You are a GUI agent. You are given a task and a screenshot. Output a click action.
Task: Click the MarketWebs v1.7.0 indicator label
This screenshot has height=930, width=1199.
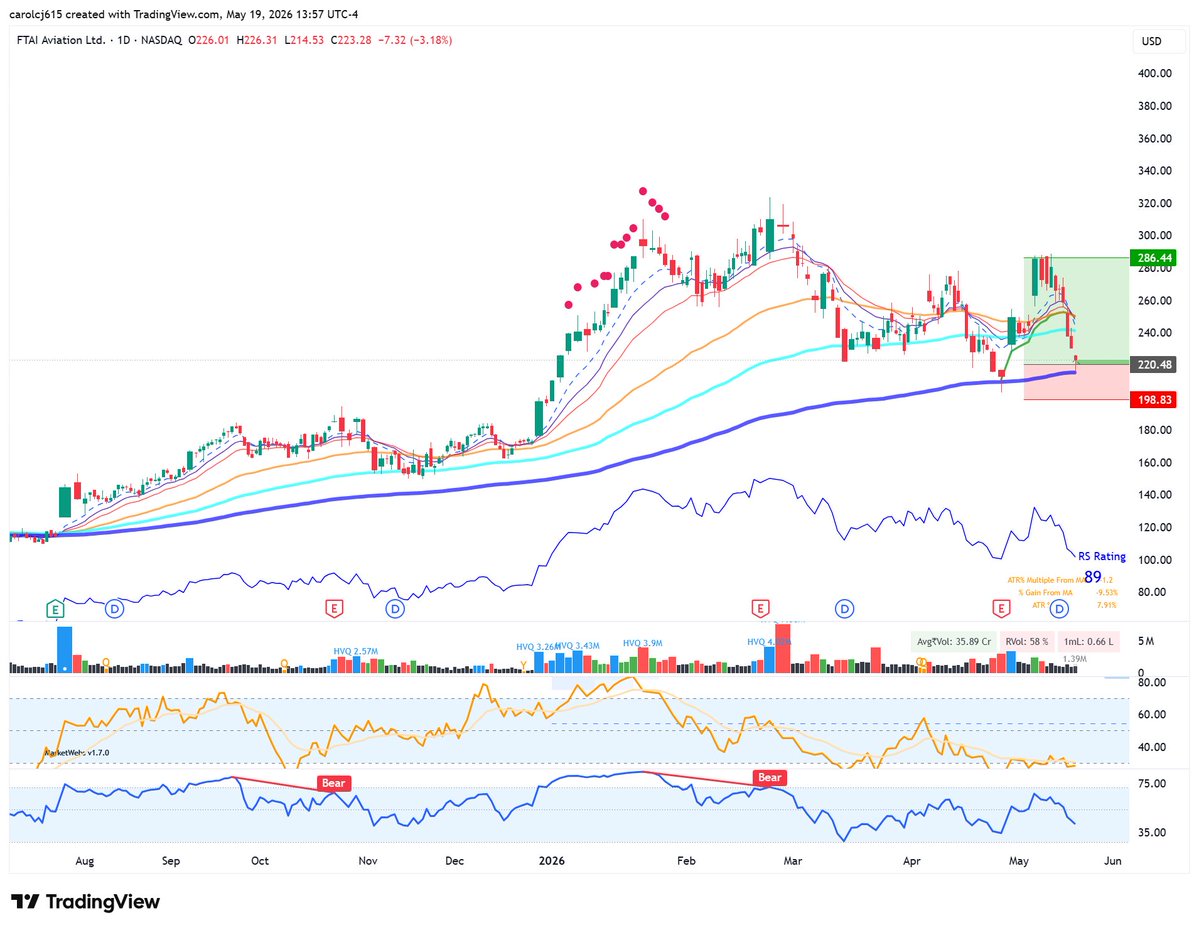76,753
